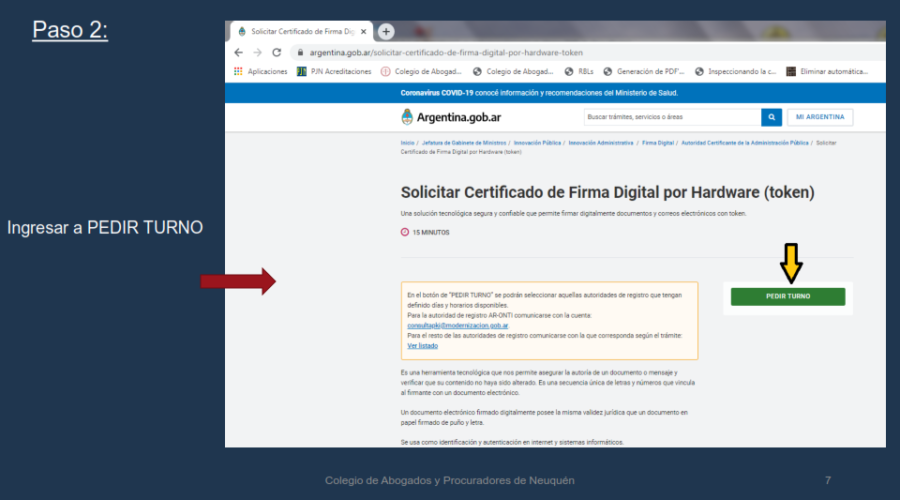Open Generación de PDF bookmark

pos(644,72)
